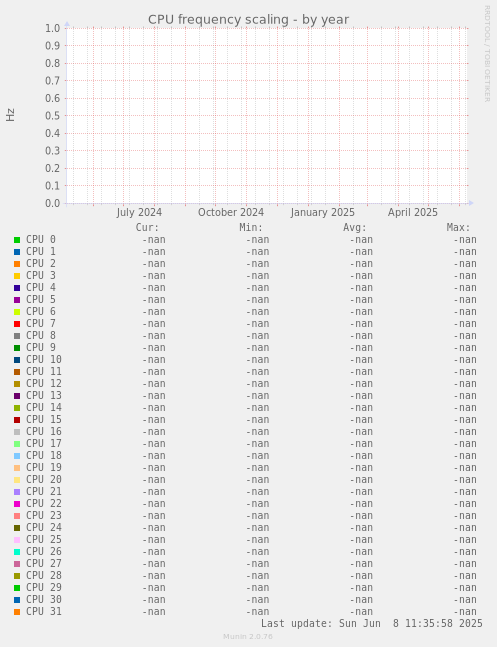Click the 'CPU 21' legend label

pos(44,491)
